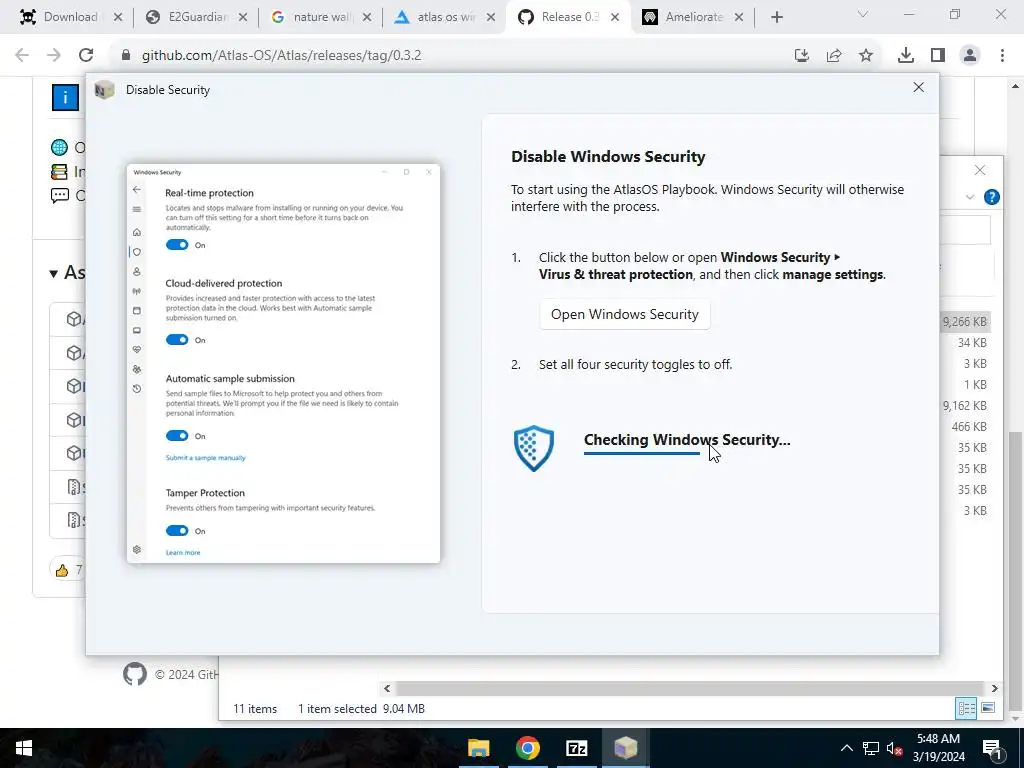Click the 34 KB file size entry
This screenshot has height=768, width=1024.
(972, 342)
